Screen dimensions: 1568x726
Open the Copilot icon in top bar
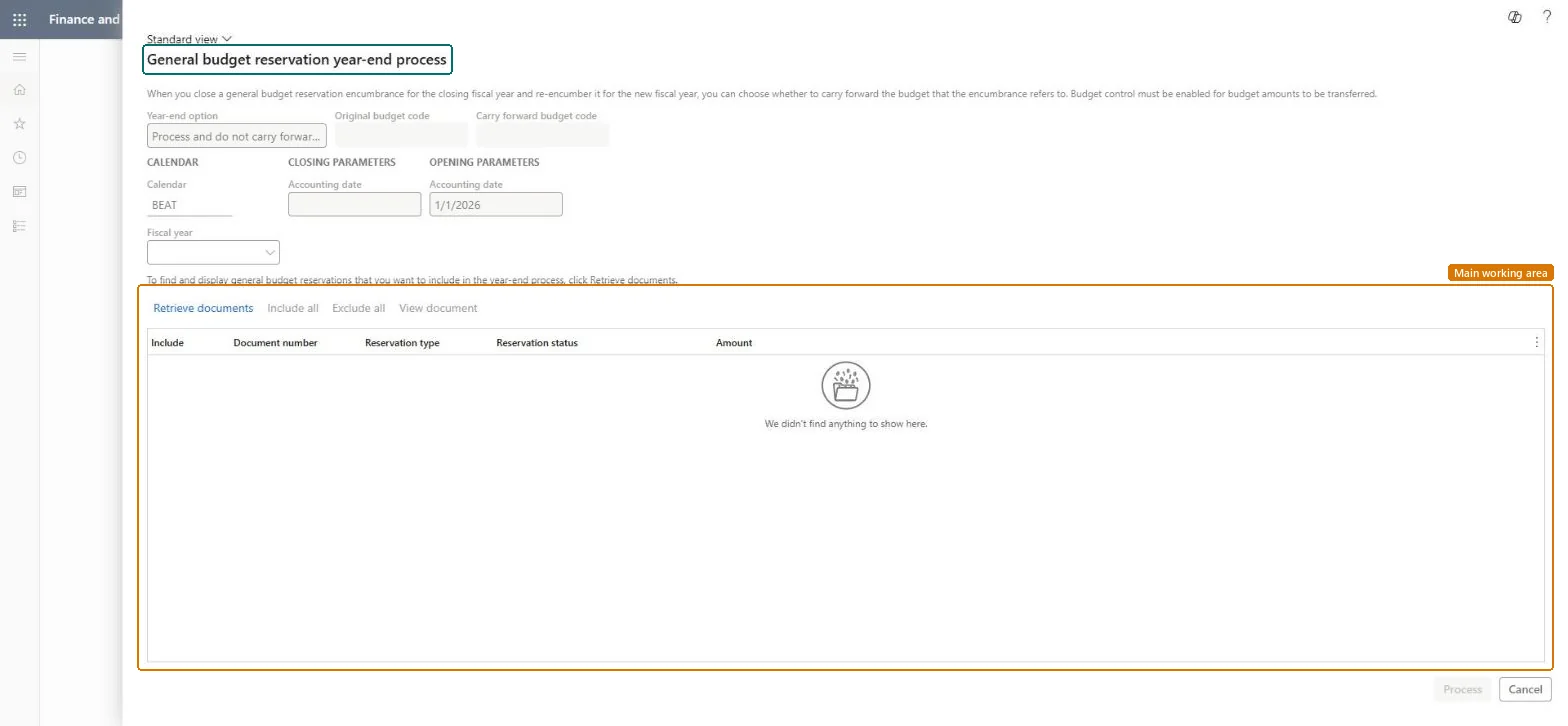1515,17
